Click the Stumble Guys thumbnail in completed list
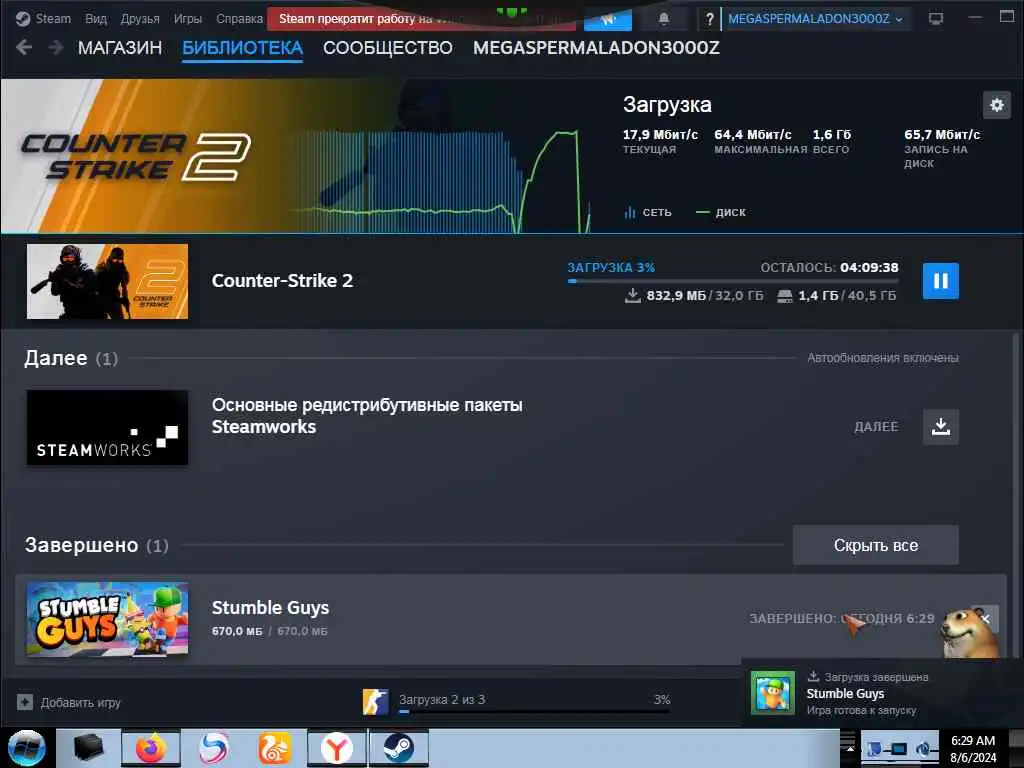Screen dimensions: 1024x768 [107, 620]
